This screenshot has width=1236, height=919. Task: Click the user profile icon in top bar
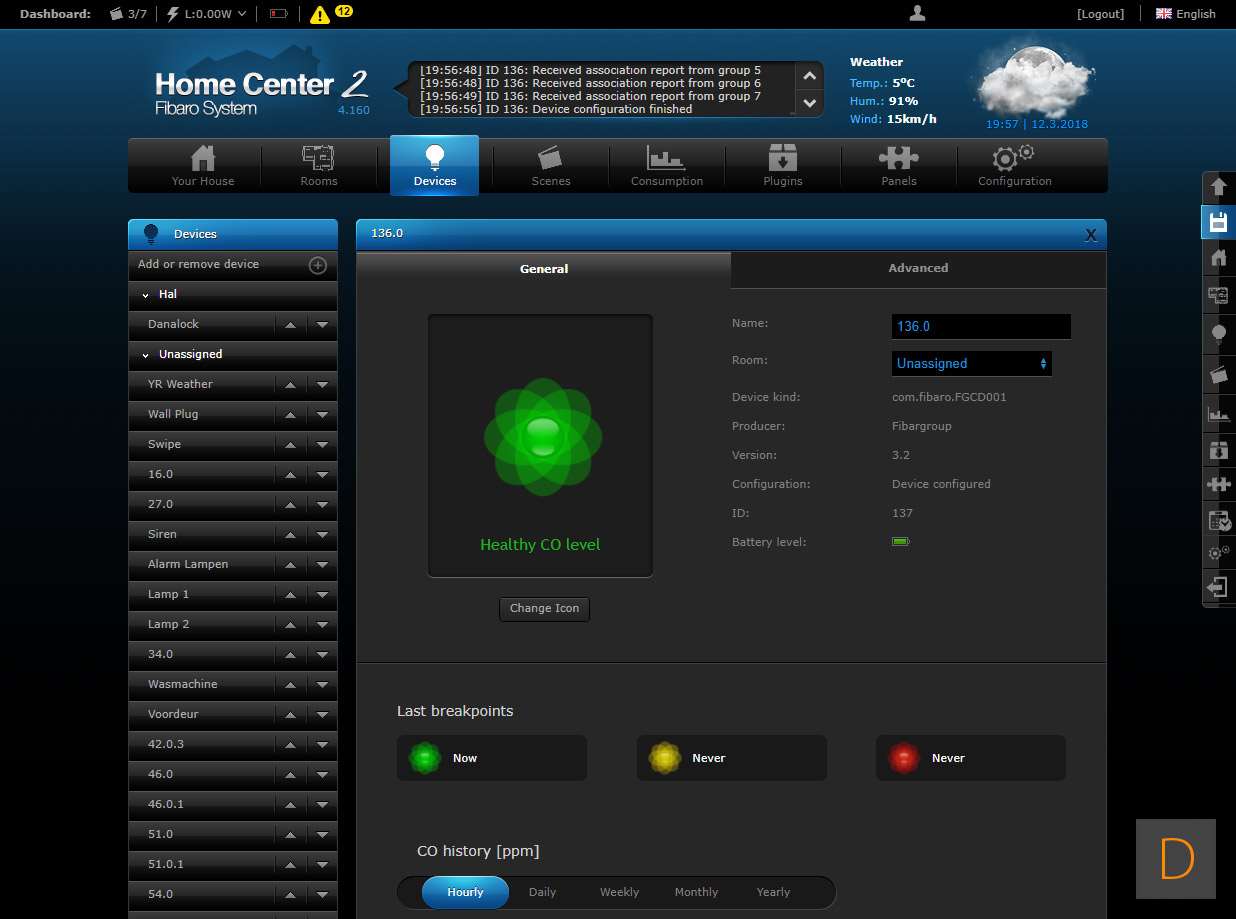(x=917, y=13)
